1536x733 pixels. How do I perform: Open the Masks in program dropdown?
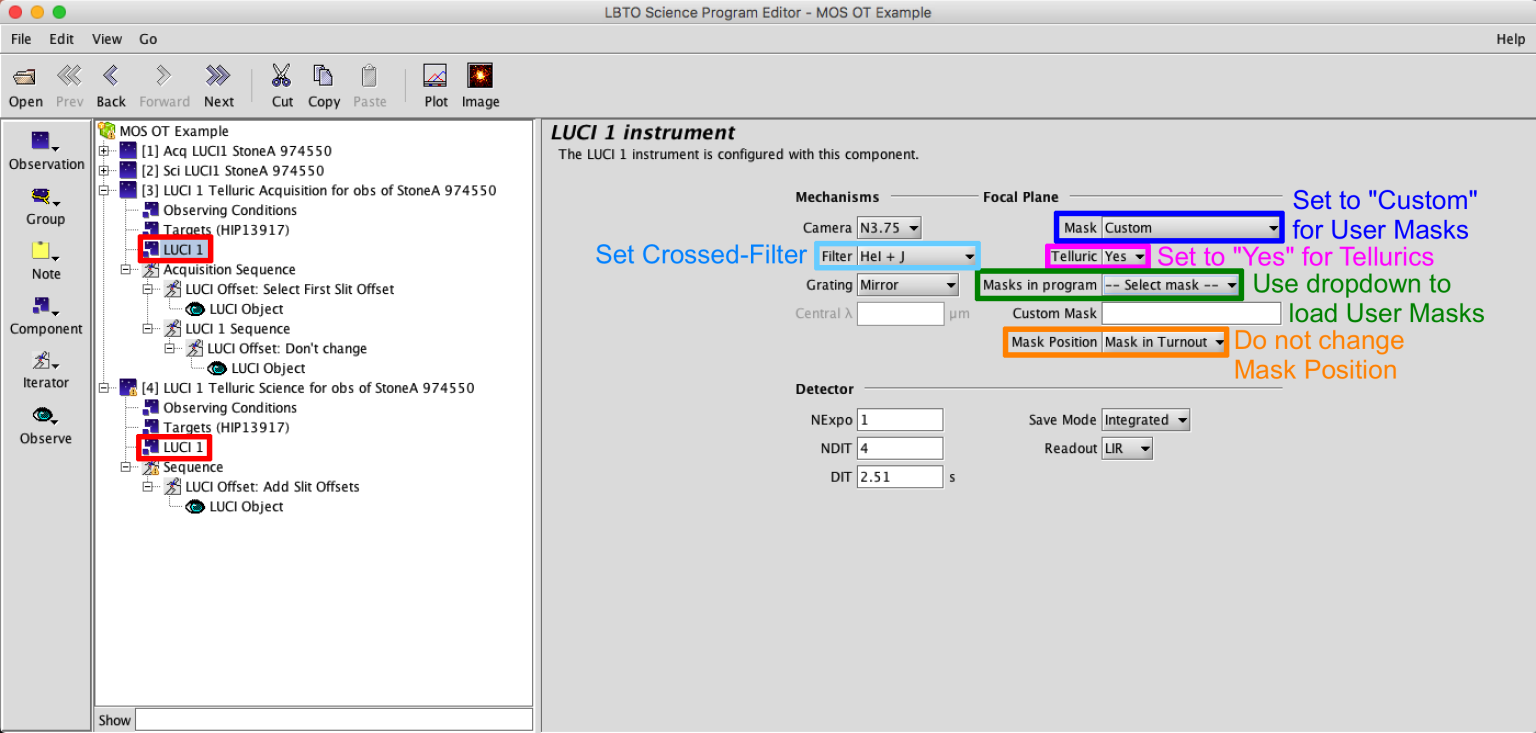[x=1171, y=285]
